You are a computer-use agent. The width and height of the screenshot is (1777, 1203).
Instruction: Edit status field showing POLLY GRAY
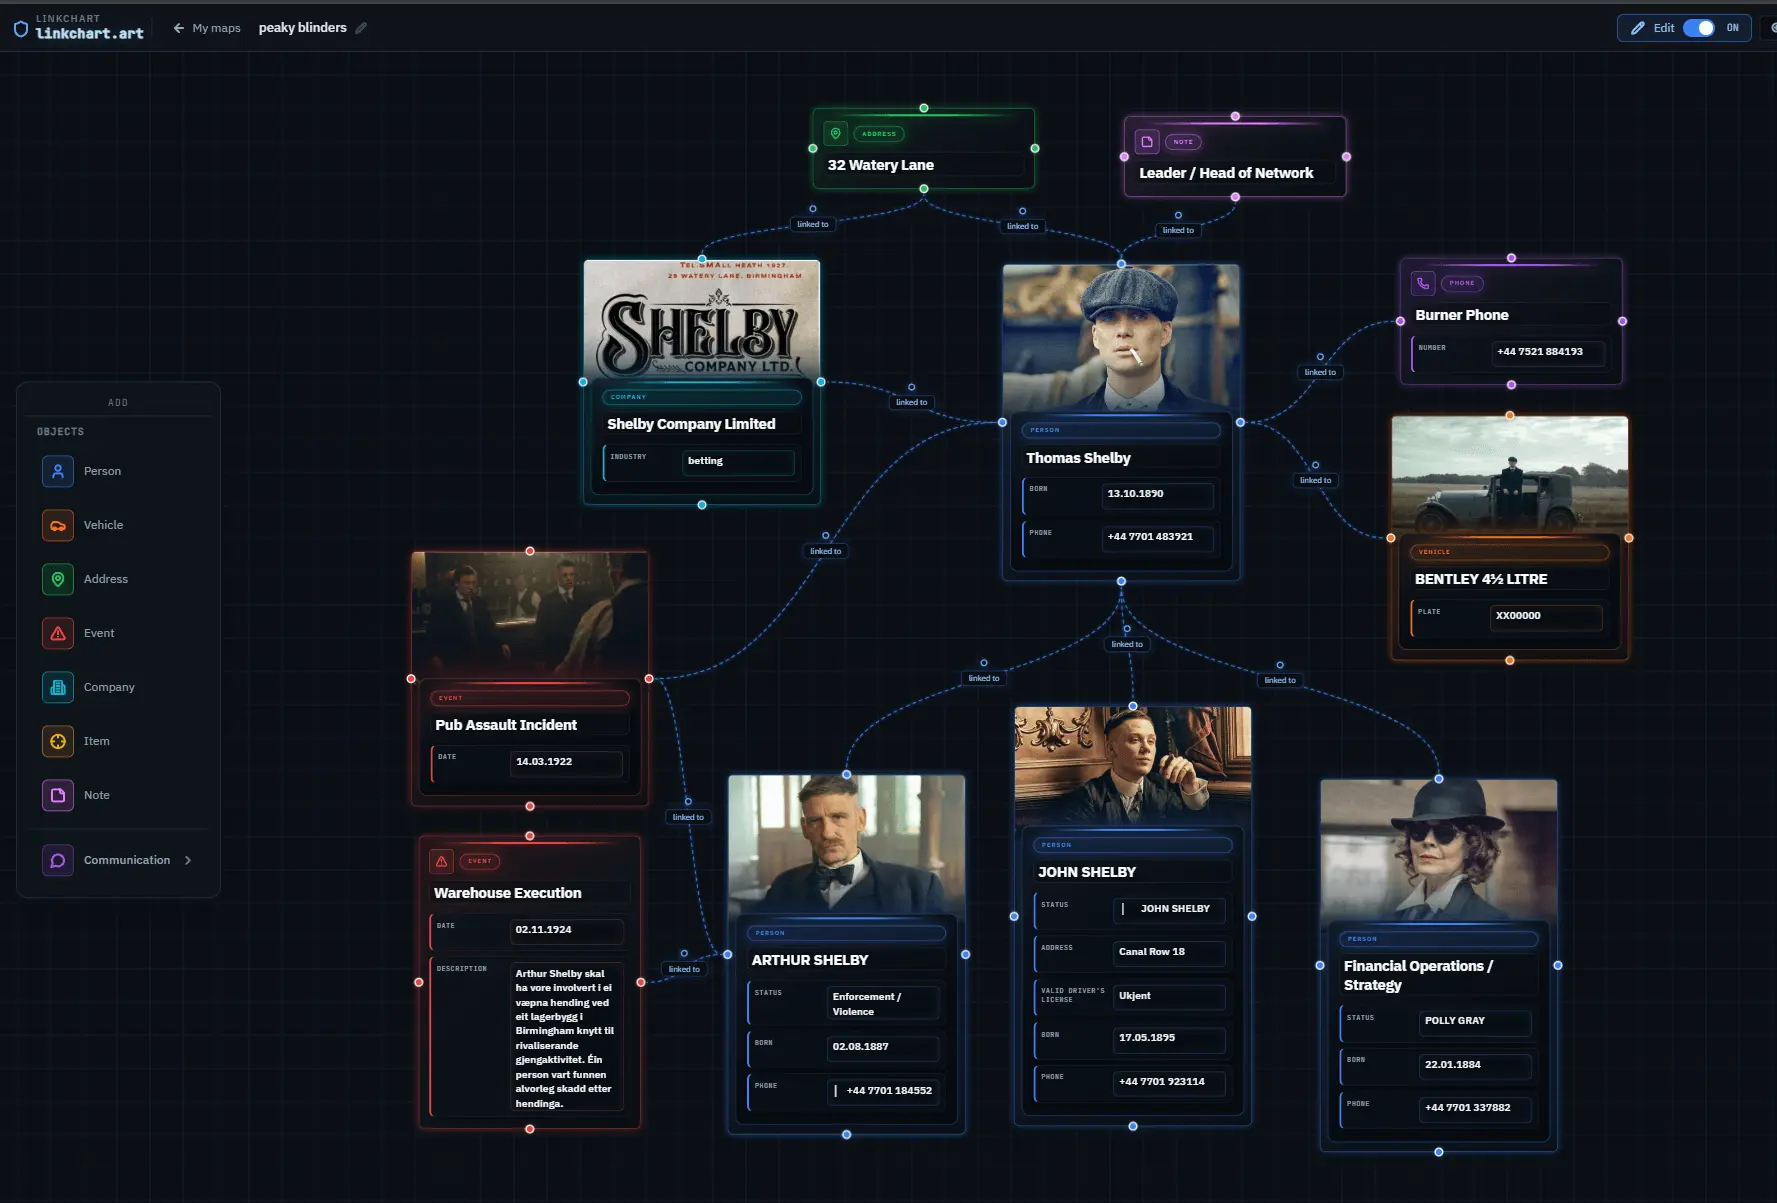pyautogui.click(x=1475, y=1021)
